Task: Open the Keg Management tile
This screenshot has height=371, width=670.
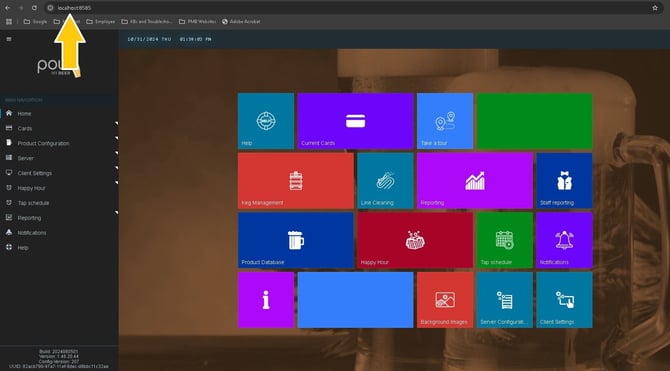Action: tap(296, 181)
